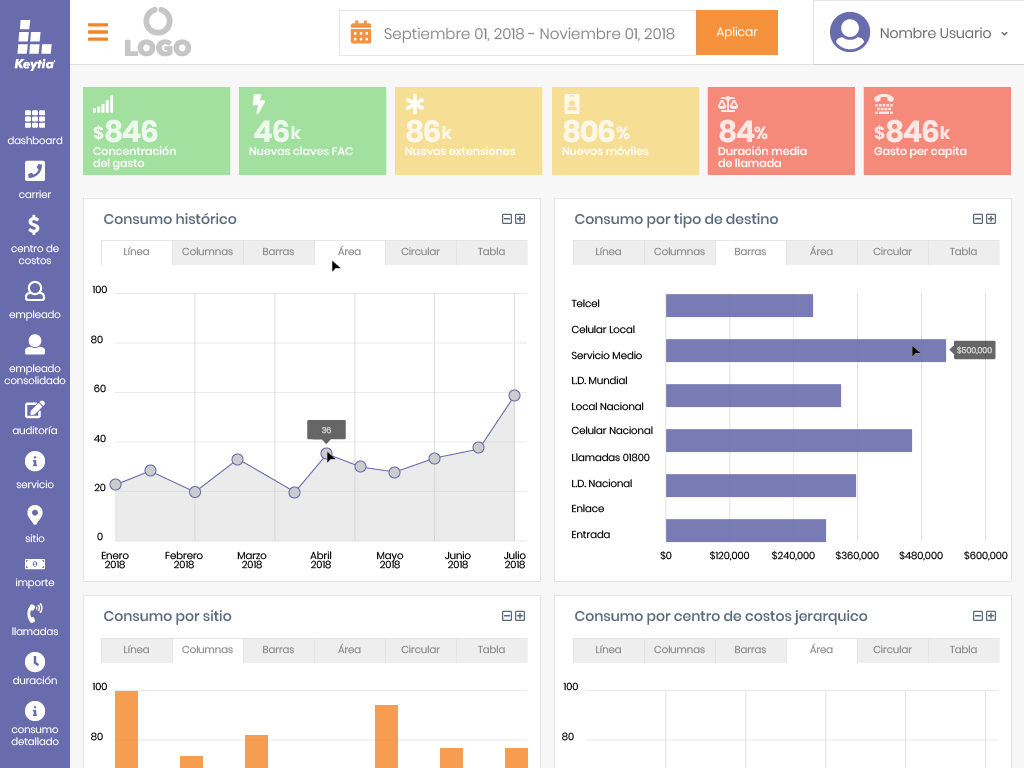Click the Consumo histórico title
This screenshot has height=768, width=1024.
click(170, 219)
